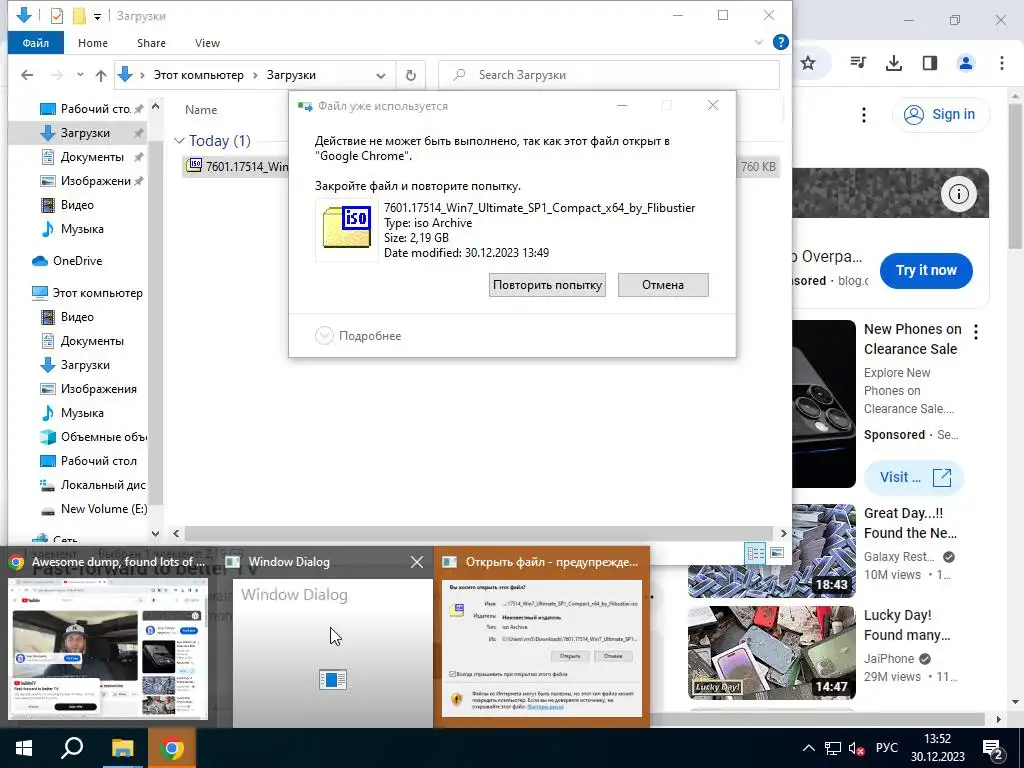Open YouTube settings three-dot menu
The width and height of the screenshot is (1024, 768).
point(863,115)
